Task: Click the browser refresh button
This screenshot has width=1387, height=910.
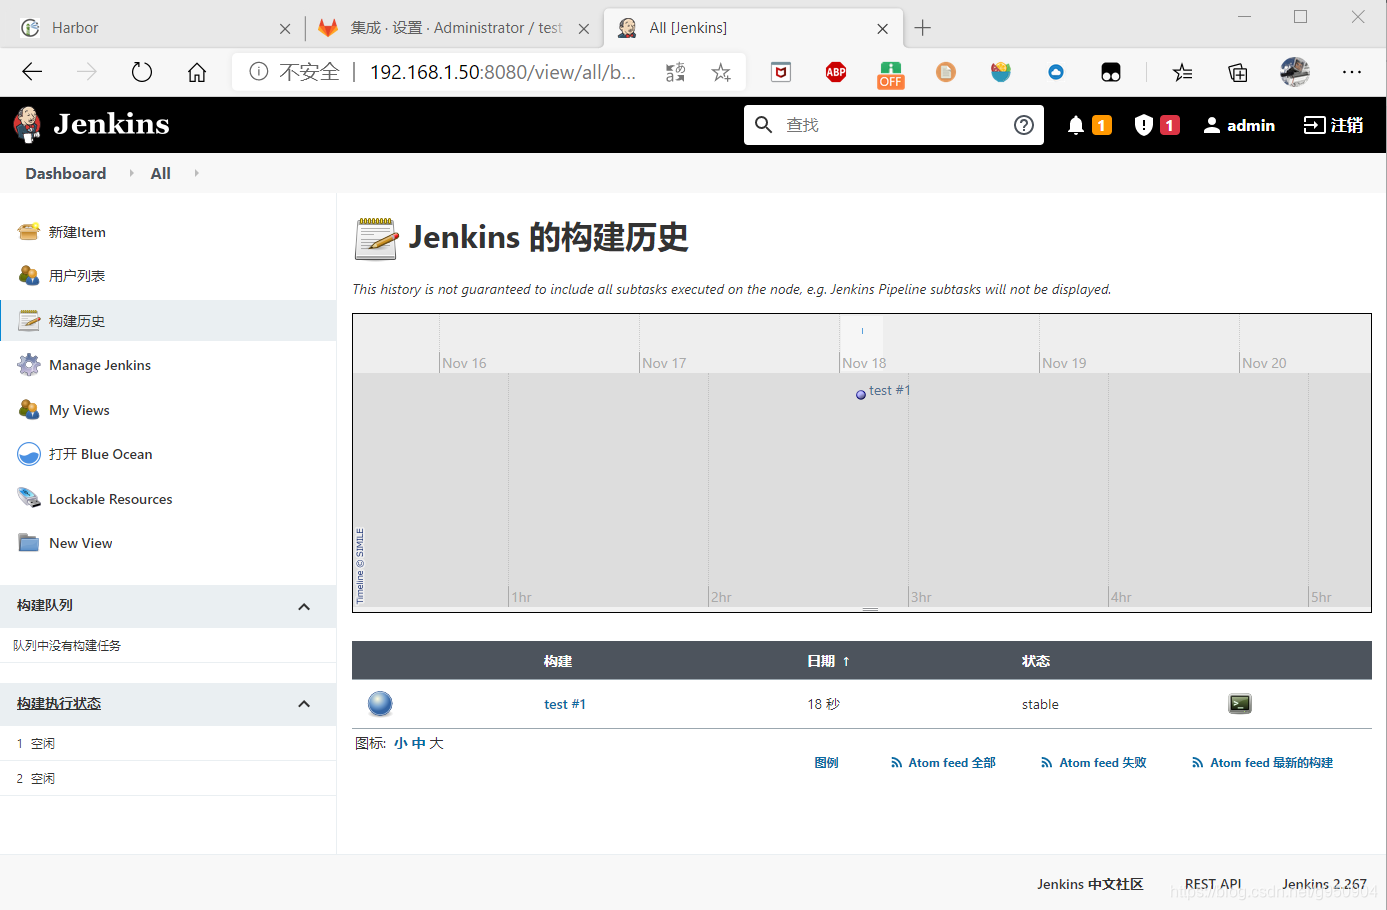Action: click(x=142, y=72)
